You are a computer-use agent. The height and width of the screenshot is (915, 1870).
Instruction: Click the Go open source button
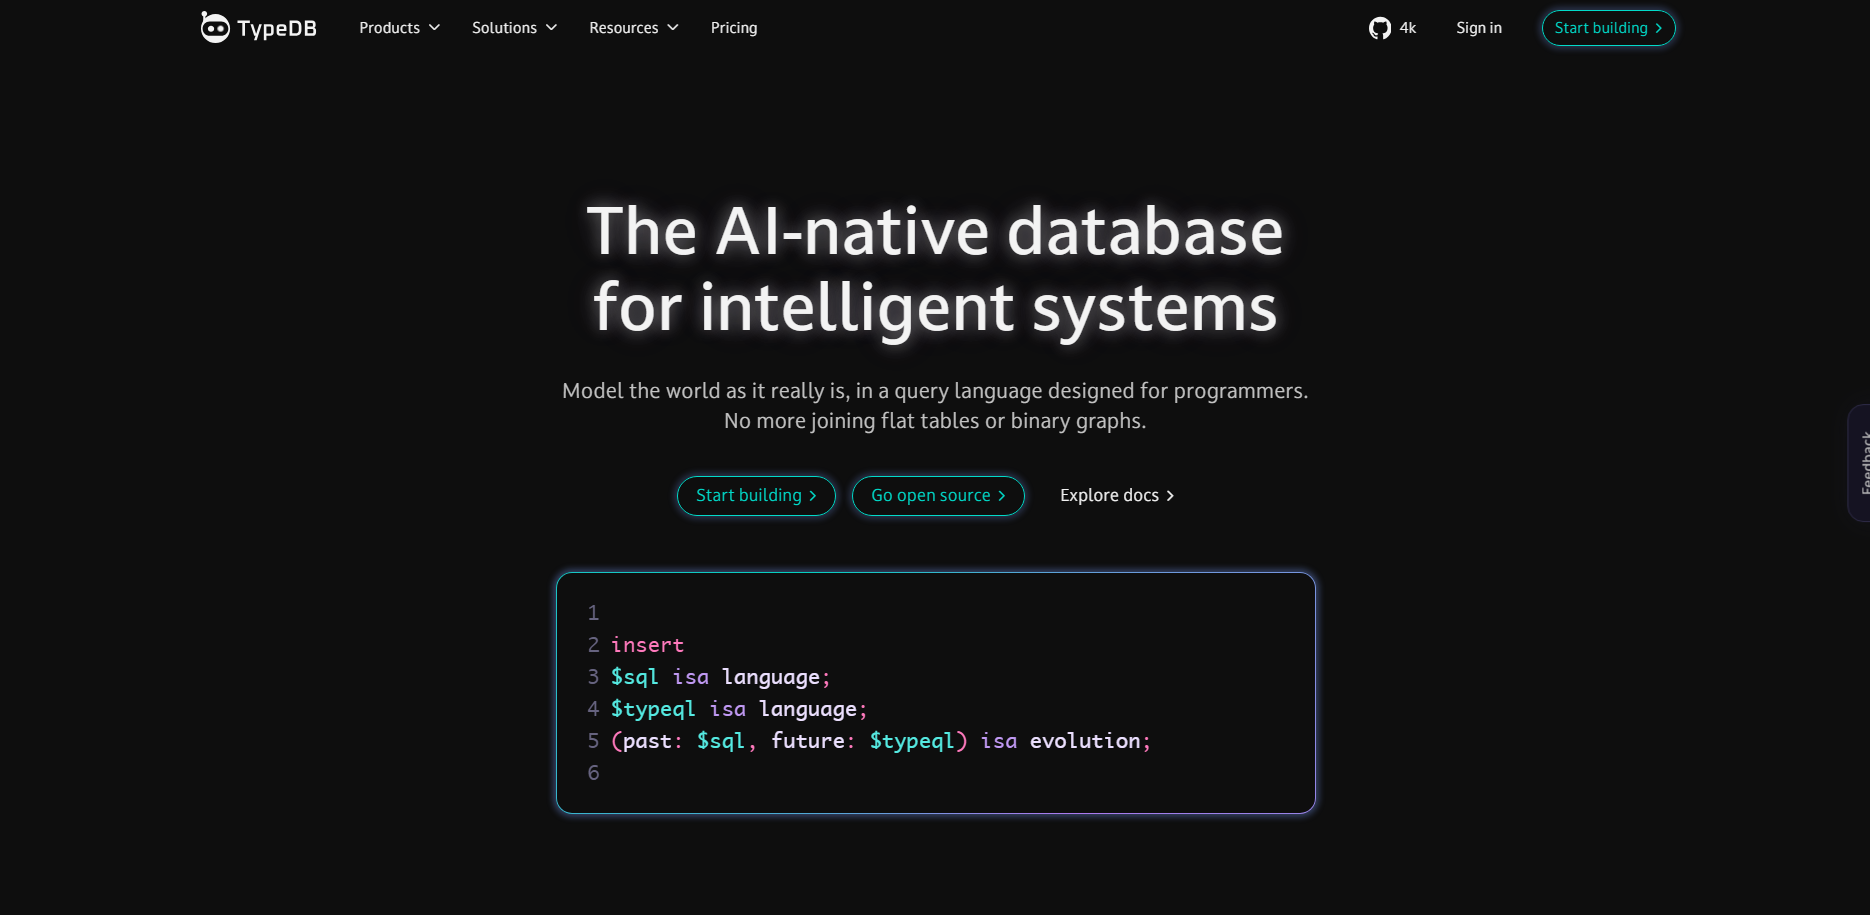pos(937,495)
